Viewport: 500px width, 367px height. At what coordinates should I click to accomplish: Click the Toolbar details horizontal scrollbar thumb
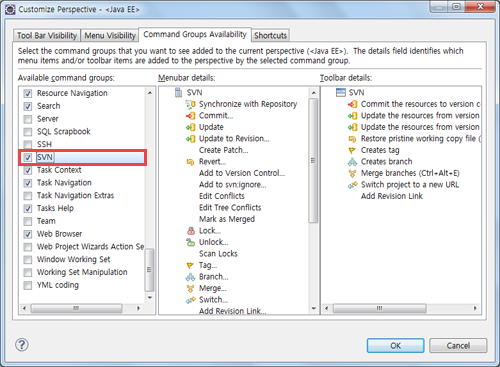379,308
